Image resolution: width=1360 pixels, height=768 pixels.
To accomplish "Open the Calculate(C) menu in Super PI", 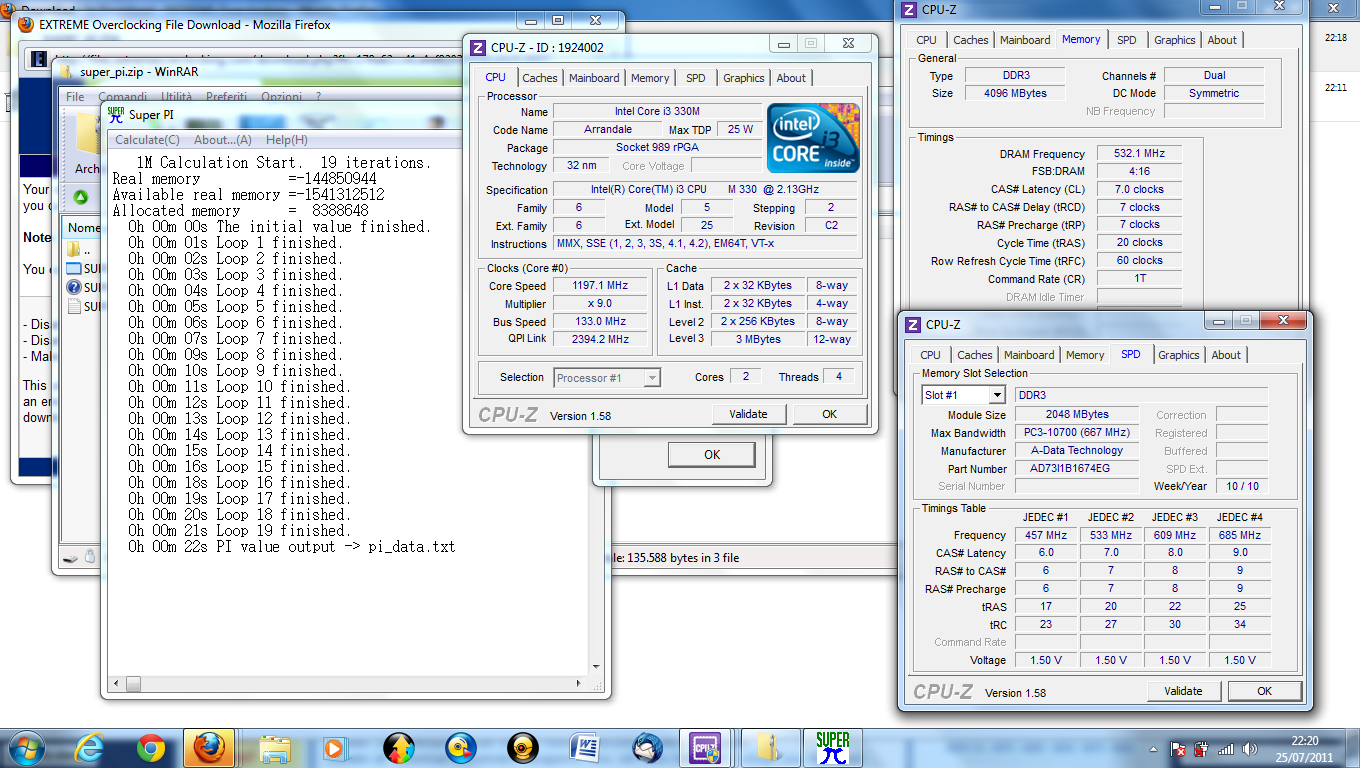I will pyautogui.click(x=147, y=140).
